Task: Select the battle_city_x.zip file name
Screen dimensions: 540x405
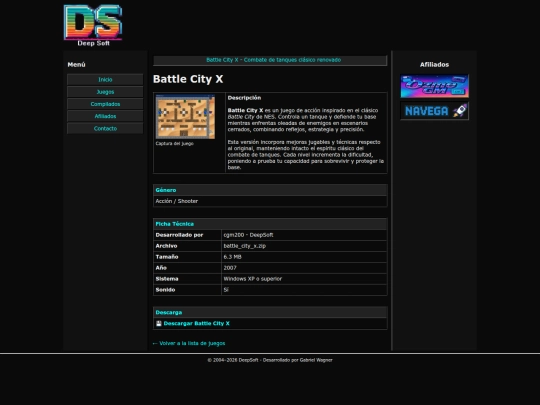Action: 245,246
